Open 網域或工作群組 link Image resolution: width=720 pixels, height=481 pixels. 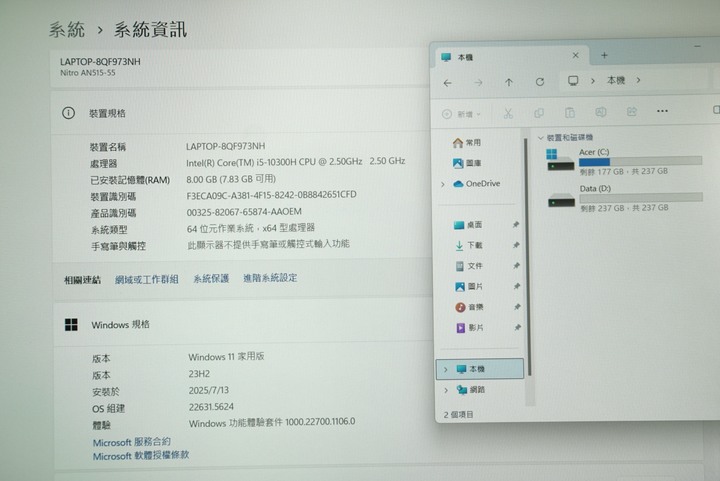[146, 280]
